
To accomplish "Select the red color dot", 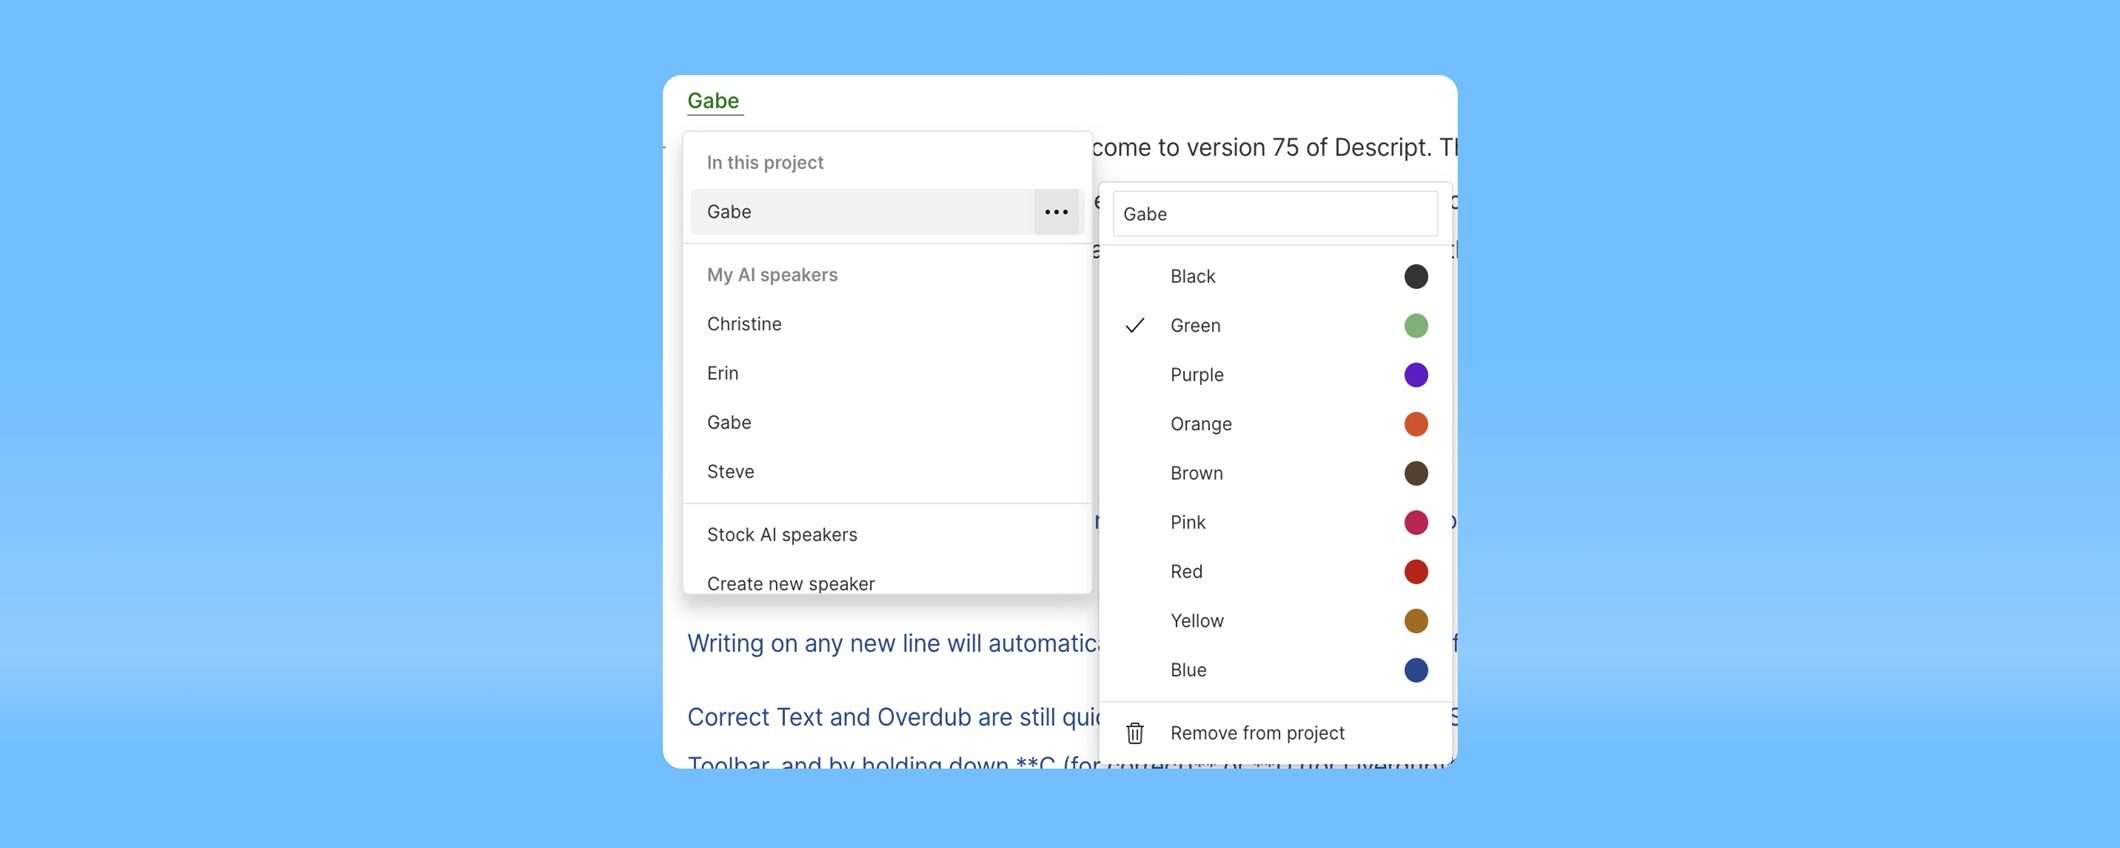I will [1415, 572].
